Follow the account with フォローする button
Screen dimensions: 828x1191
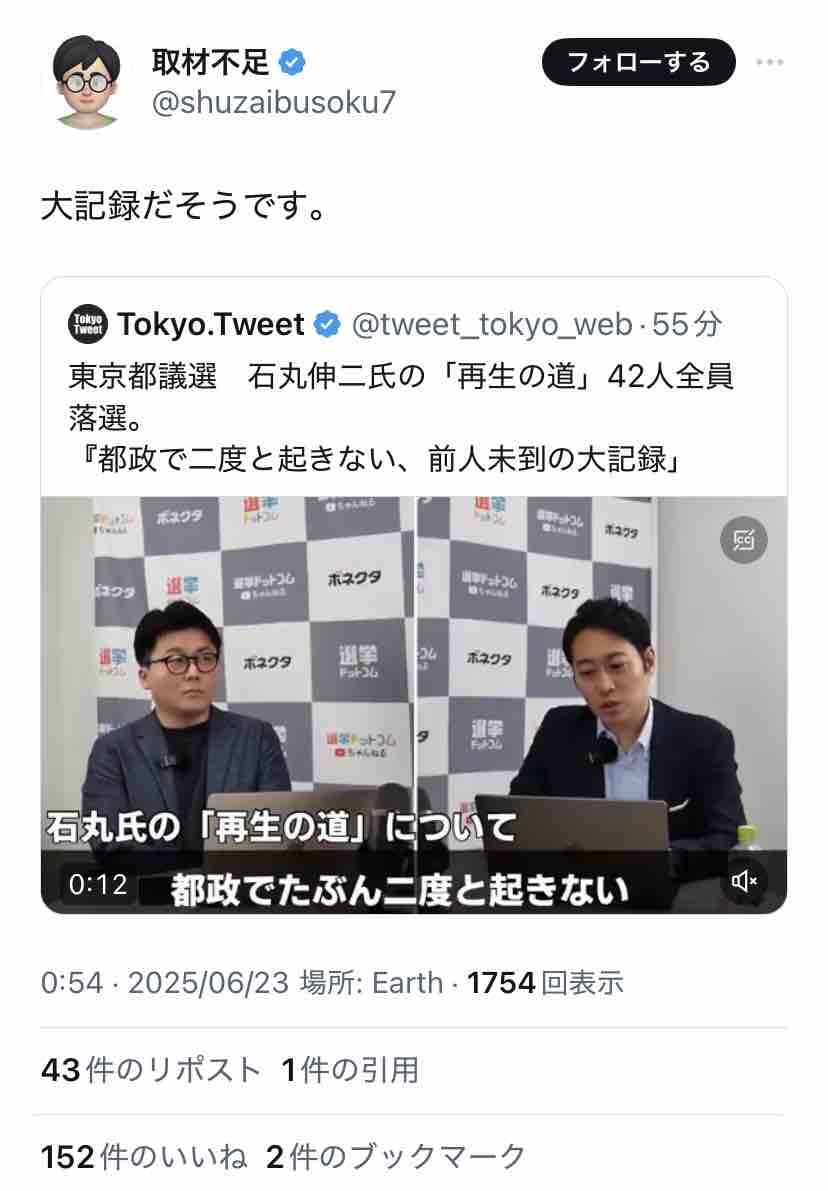638,62
